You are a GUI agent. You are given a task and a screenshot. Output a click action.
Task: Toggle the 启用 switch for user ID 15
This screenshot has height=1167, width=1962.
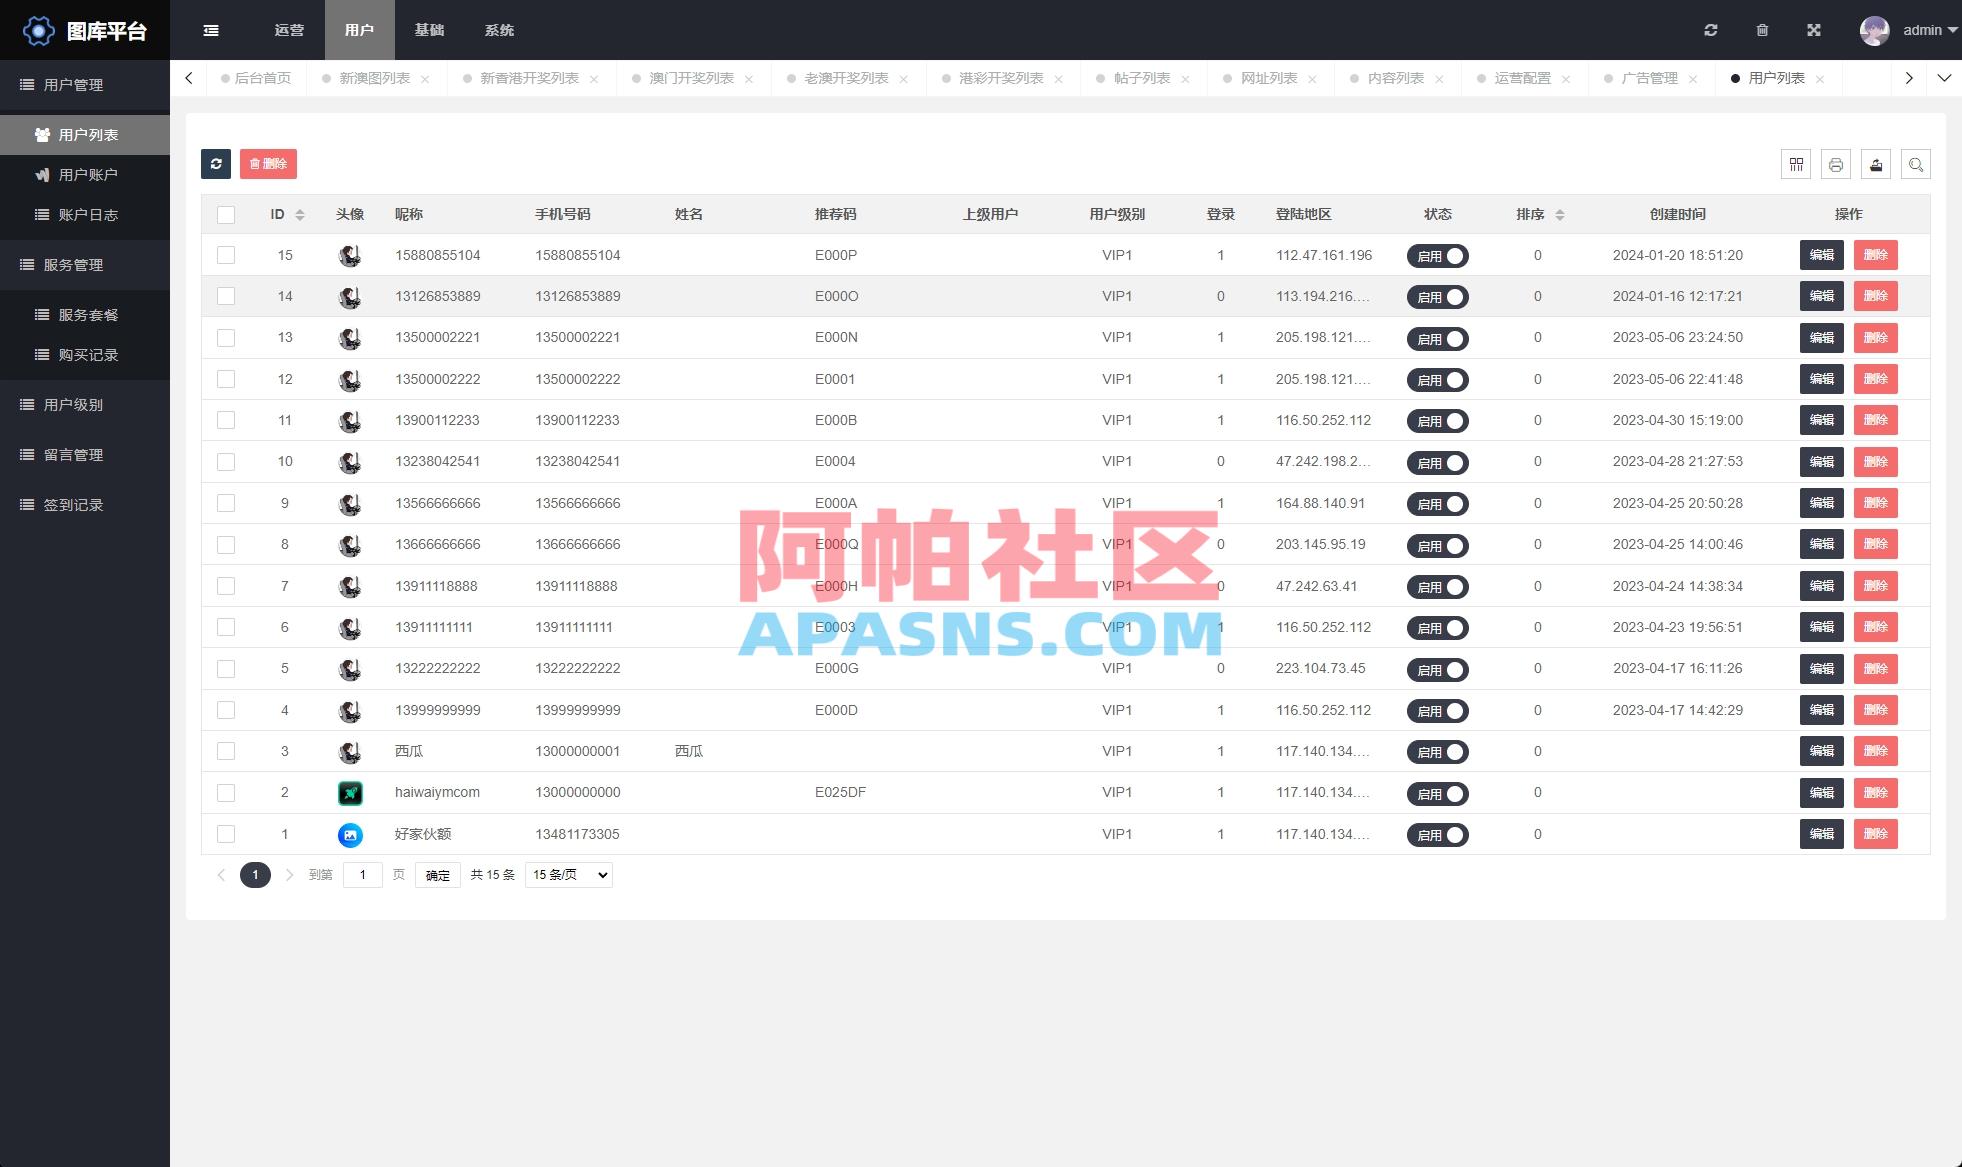point(1438,255)
